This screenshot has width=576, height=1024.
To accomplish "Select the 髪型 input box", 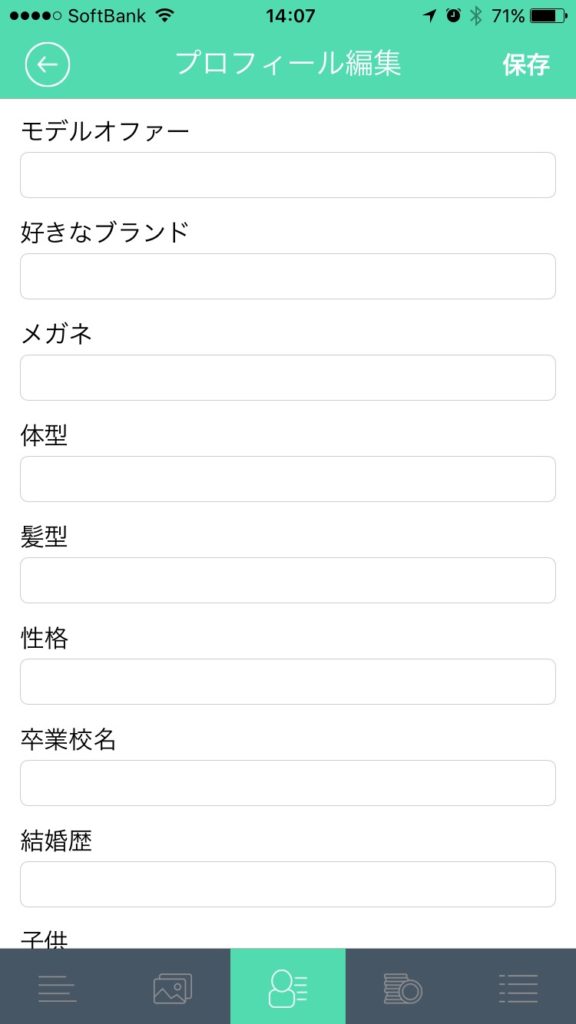I will (x=287, y=580).
